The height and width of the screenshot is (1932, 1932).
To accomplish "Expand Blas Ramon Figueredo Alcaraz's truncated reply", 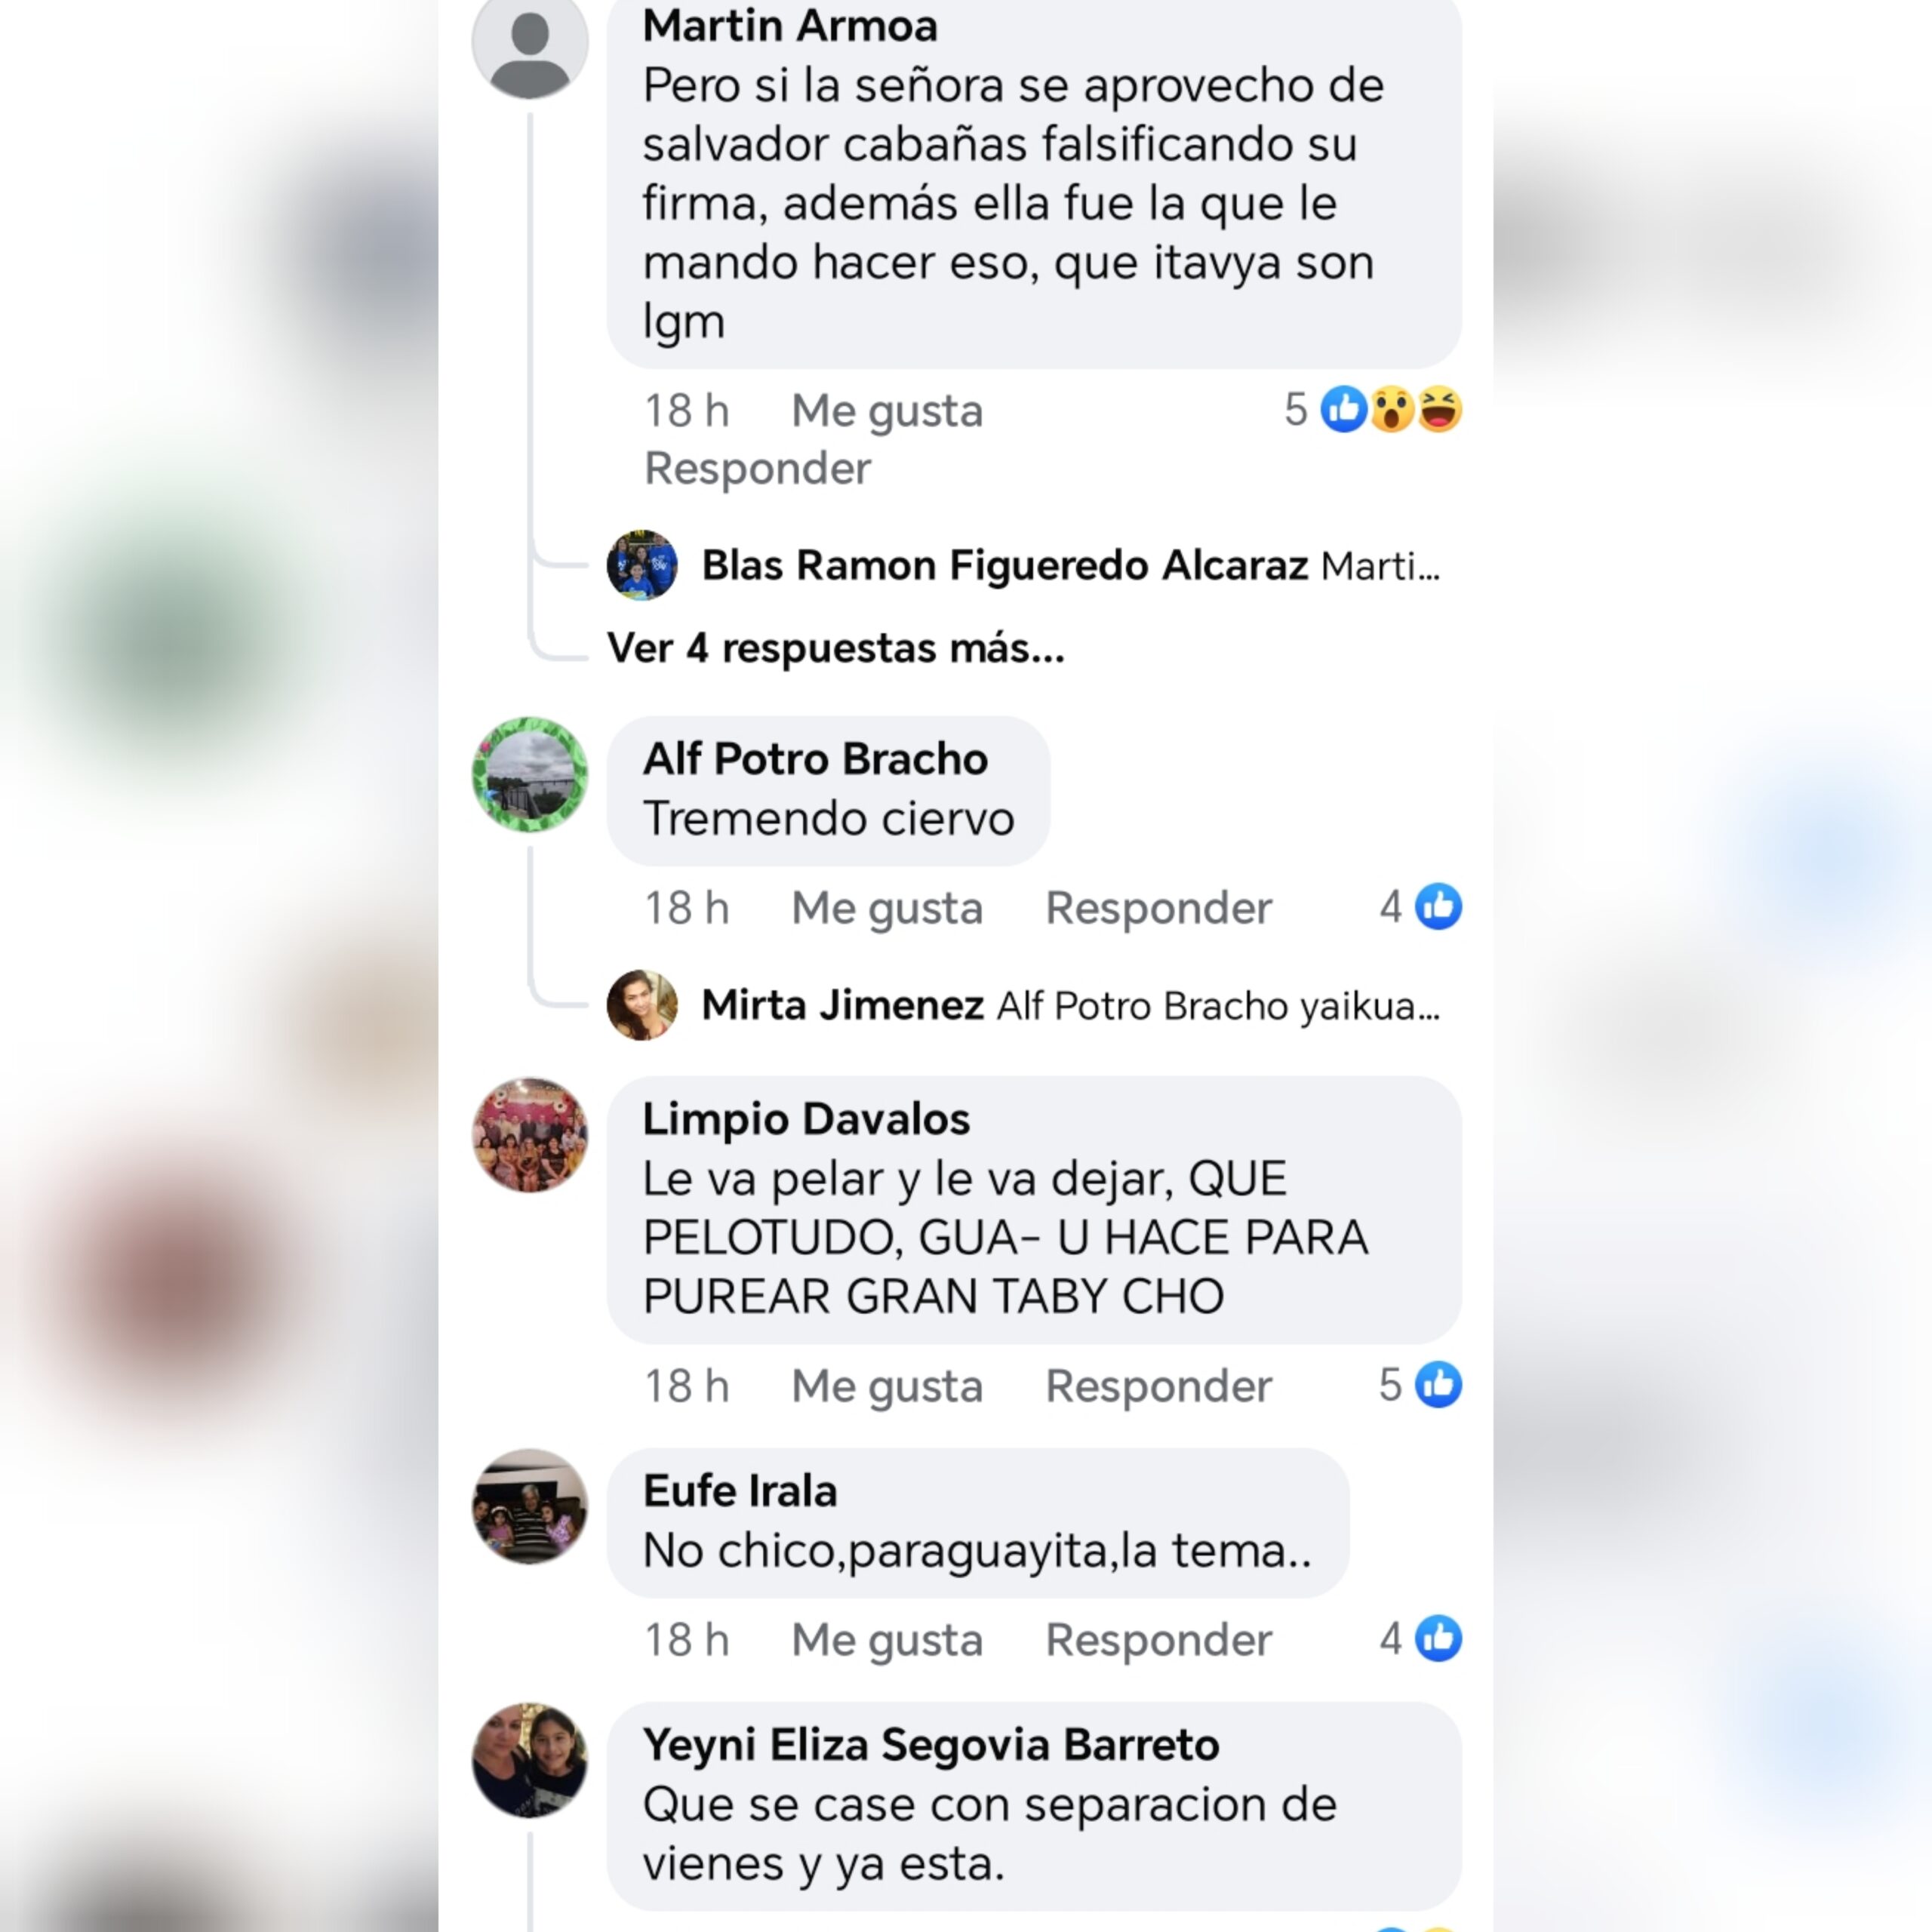I will 1380,566.
